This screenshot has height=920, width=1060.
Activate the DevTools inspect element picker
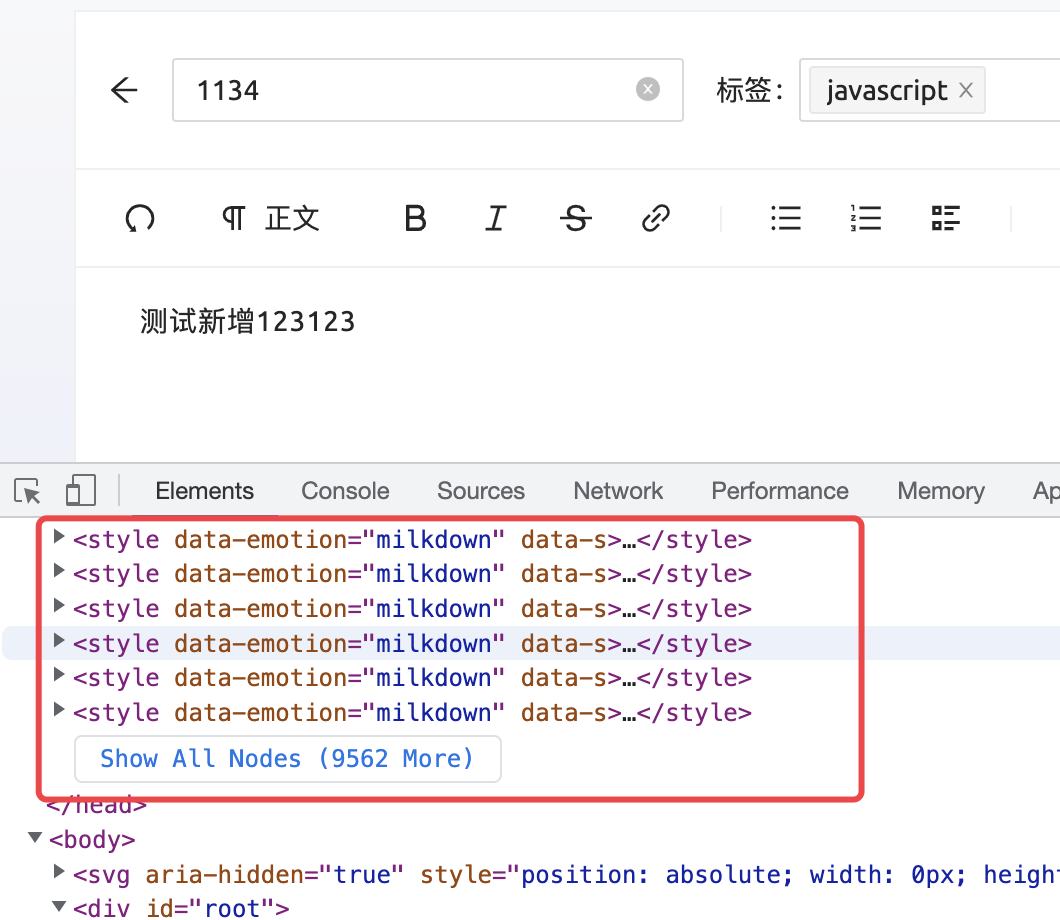click(27, 491)
